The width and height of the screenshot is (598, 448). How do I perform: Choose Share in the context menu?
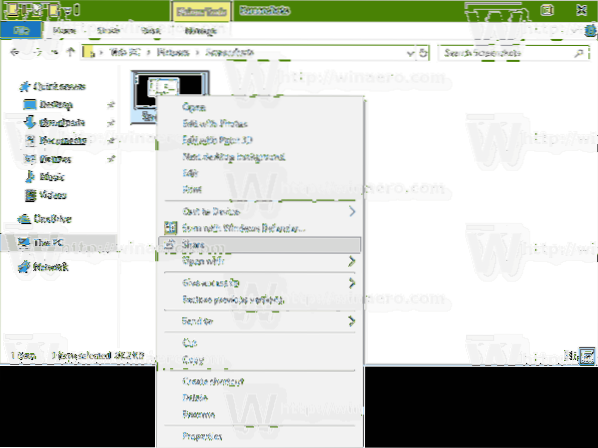click(259, 245)
